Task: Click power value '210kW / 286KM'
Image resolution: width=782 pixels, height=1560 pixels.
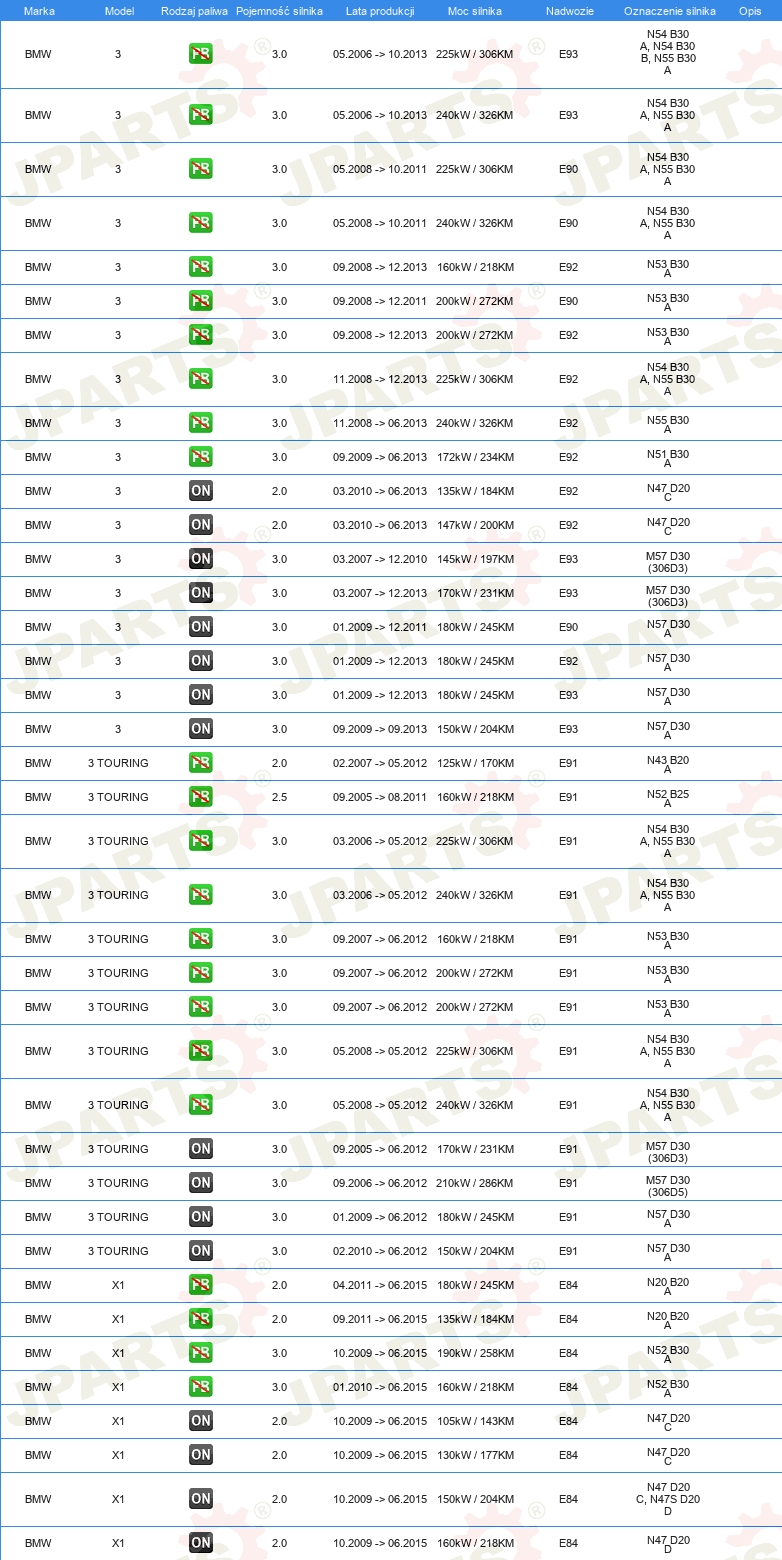Action: coord(475,1183)
